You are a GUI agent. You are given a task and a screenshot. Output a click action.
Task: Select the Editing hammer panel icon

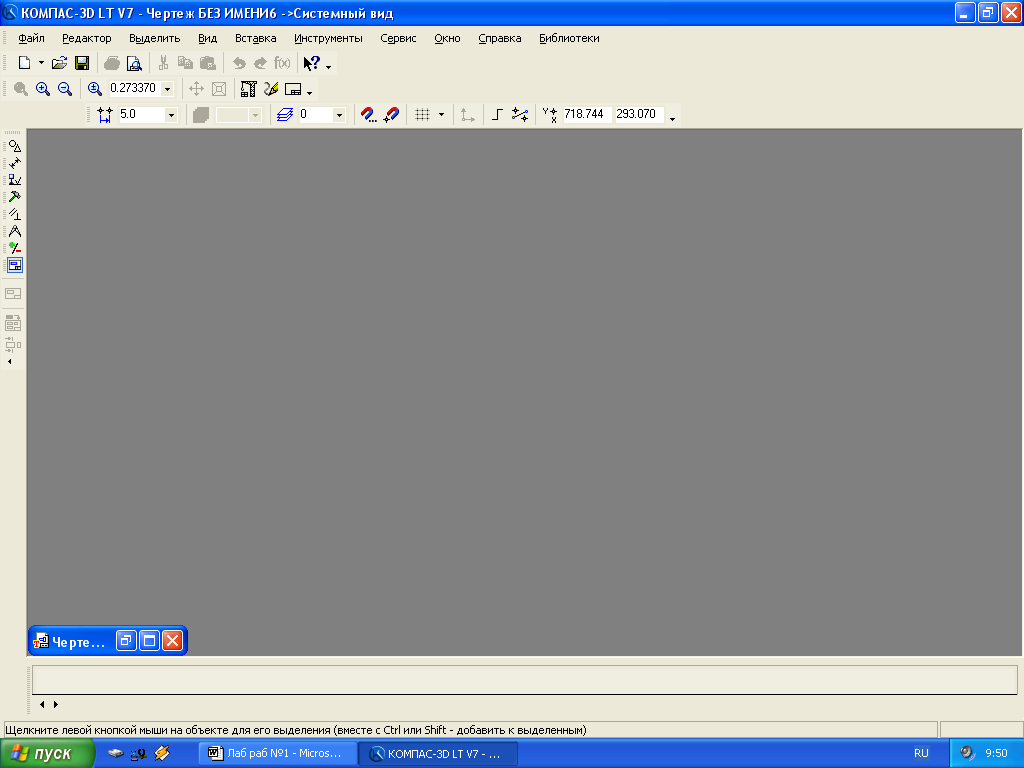coord(14,197)
